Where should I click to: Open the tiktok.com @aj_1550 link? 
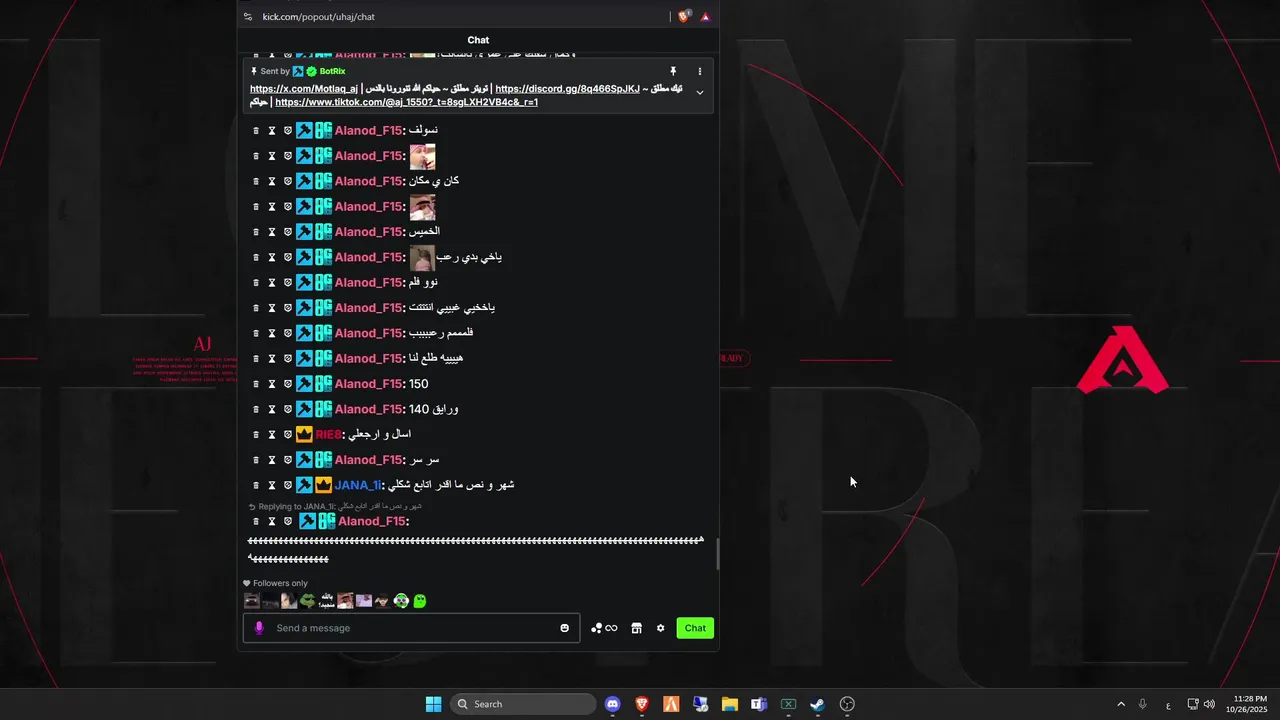coord(406,102)
